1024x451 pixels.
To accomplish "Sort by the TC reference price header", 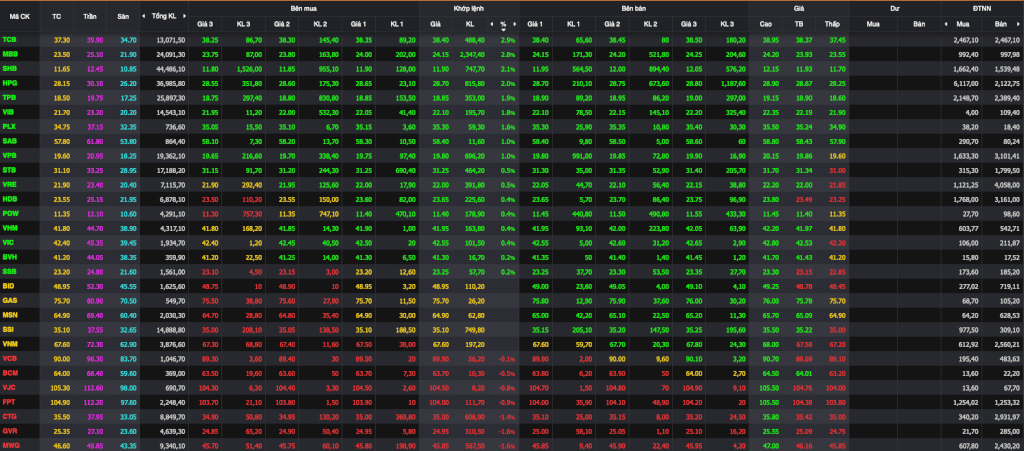I will 57,15.
